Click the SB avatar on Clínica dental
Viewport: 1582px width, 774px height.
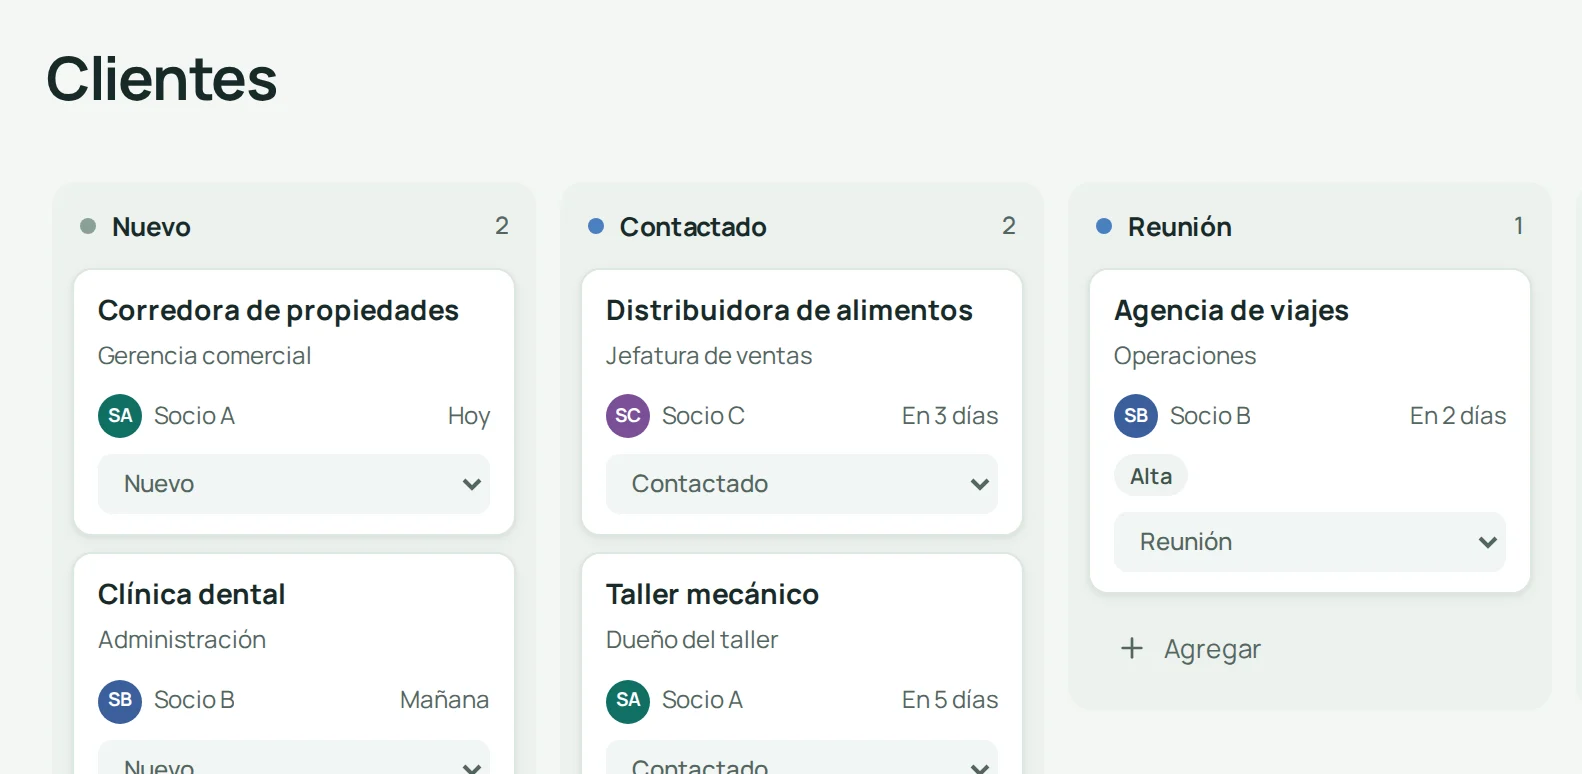tap(120, 700)
